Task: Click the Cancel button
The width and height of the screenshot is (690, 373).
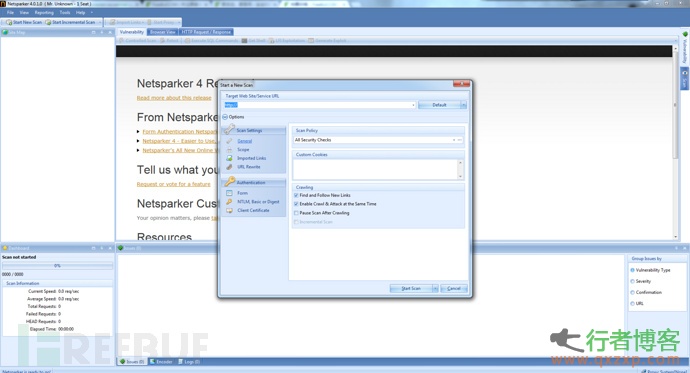Action: [x=454, y=289]
